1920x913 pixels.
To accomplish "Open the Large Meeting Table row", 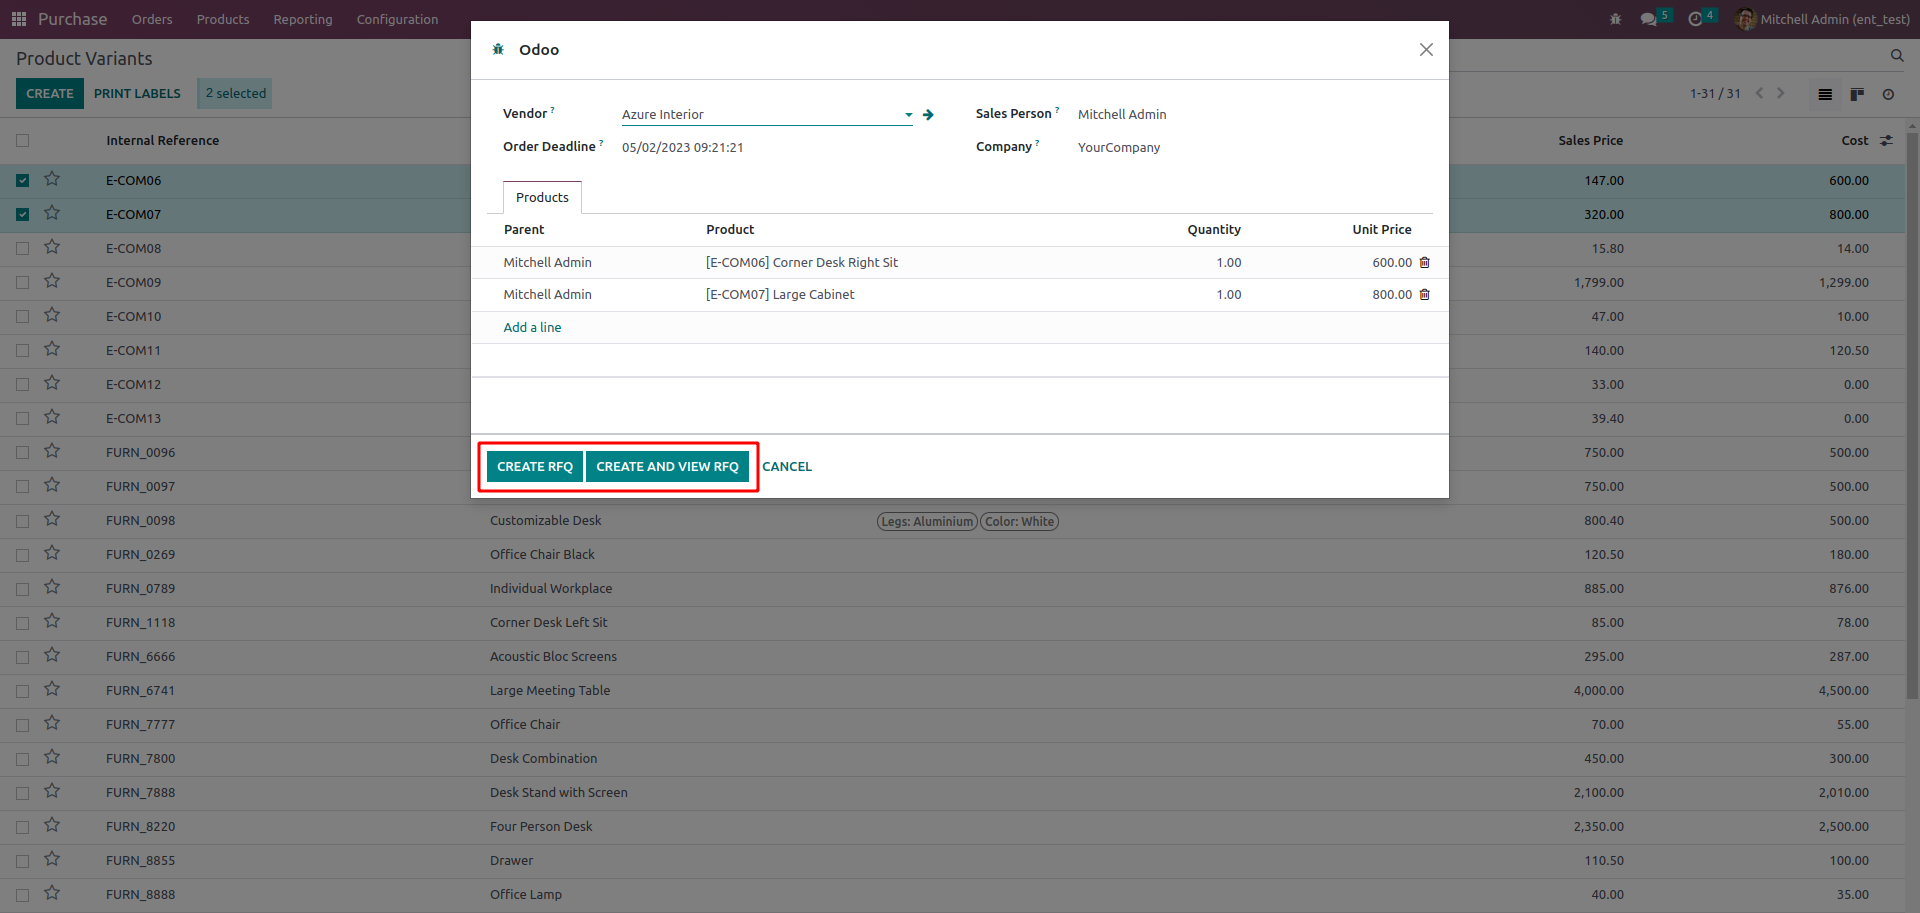I will click(953, 690).
